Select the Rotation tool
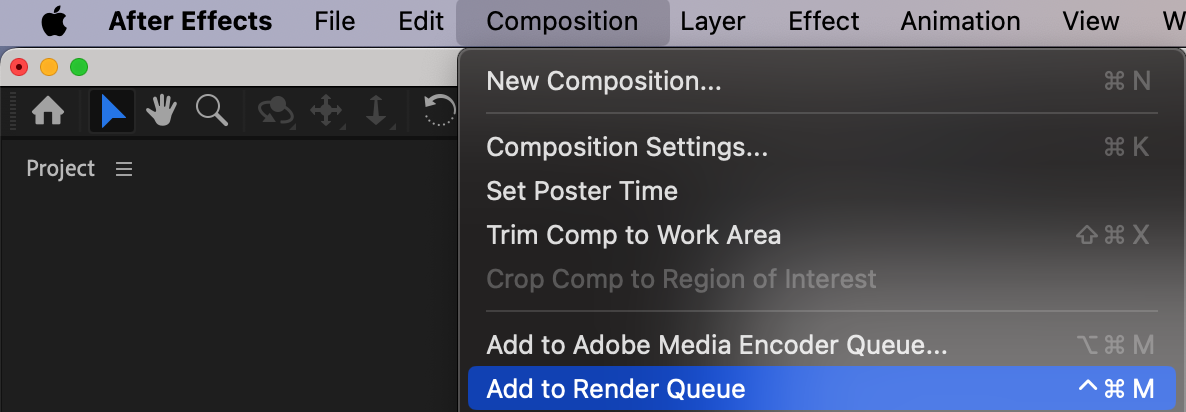Image resolution: width=1186 pixels, height=412 pixels. click(441, 112)
